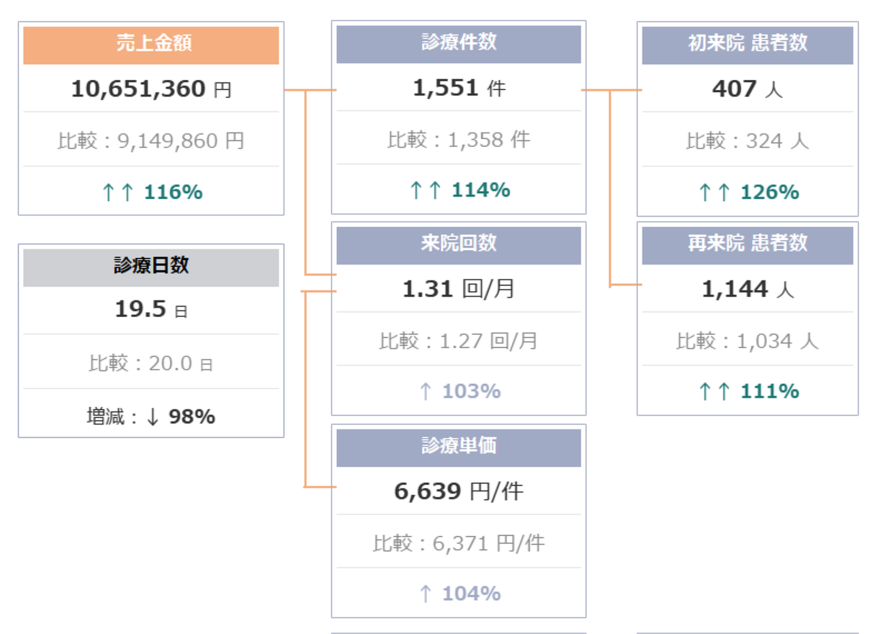The width and height of the screenshot is (880, 634).
Task: Select the 19.5 日 treatment days value
Action: point(151,309)
